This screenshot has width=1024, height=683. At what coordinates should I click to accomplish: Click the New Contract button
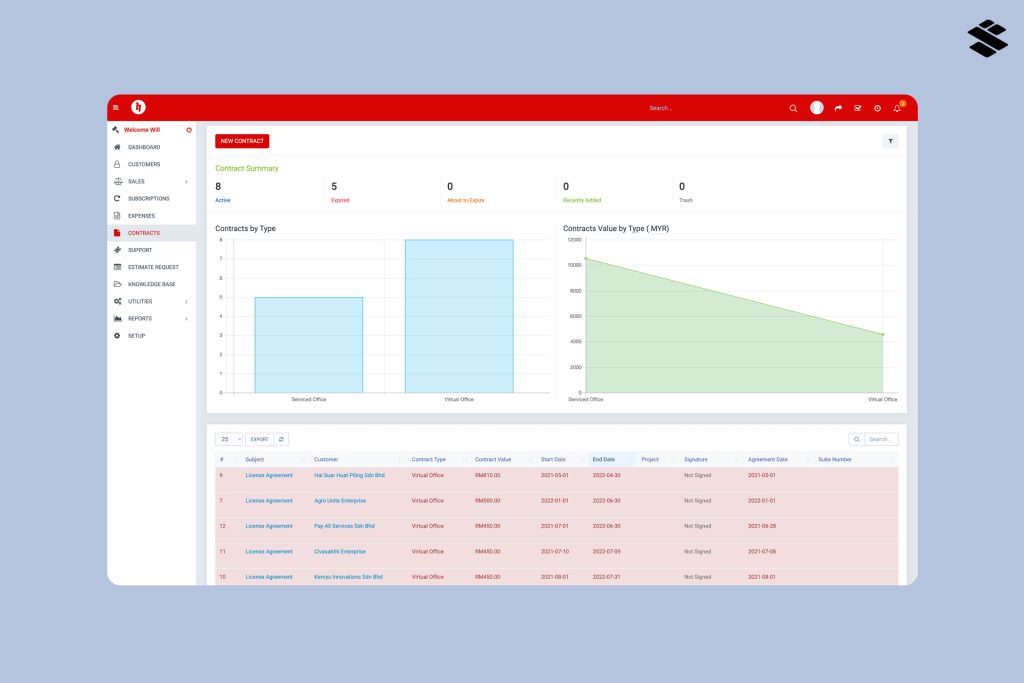pos(242,141)
